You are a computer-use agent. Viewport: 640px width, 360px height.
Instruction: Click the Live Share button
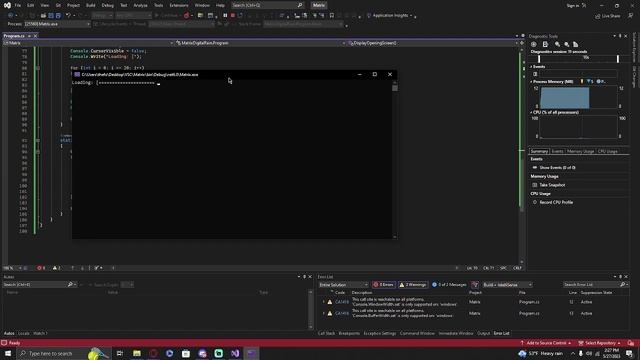[608, 16]
